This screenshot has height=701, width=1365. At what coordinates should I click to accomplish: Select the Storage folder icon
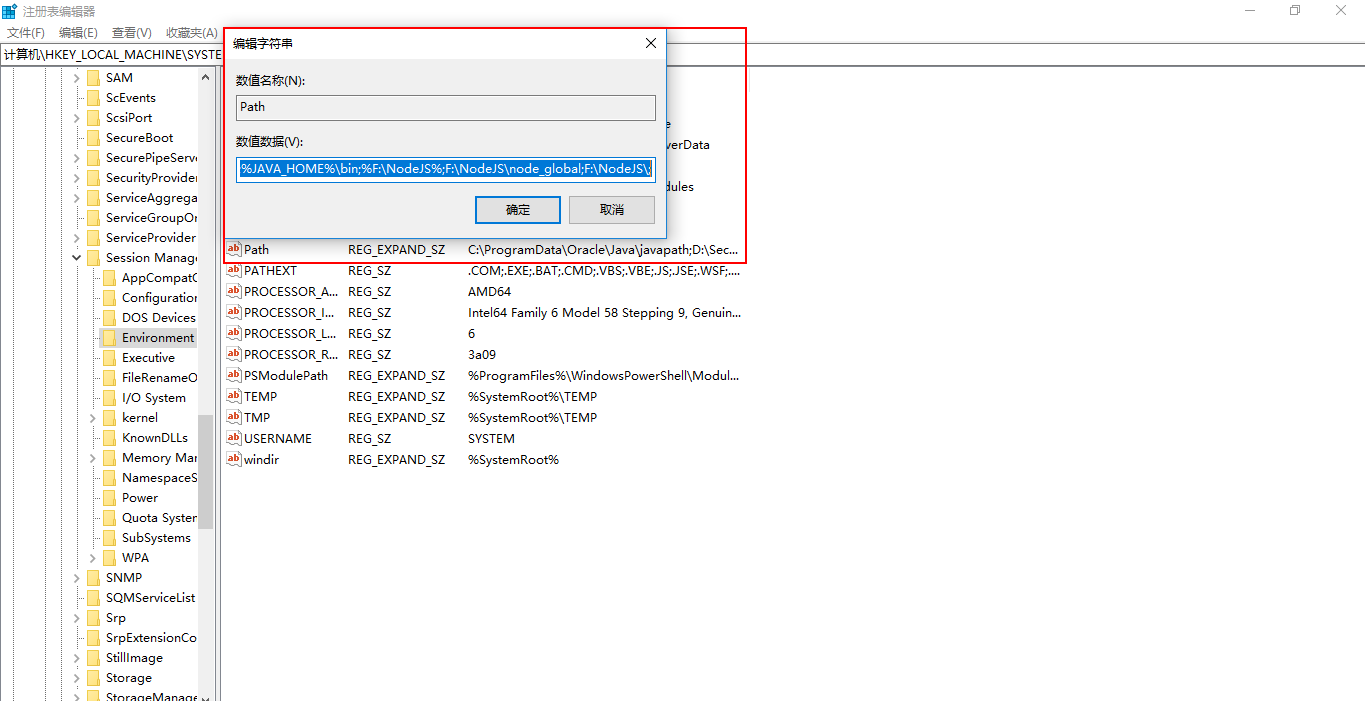94,678
